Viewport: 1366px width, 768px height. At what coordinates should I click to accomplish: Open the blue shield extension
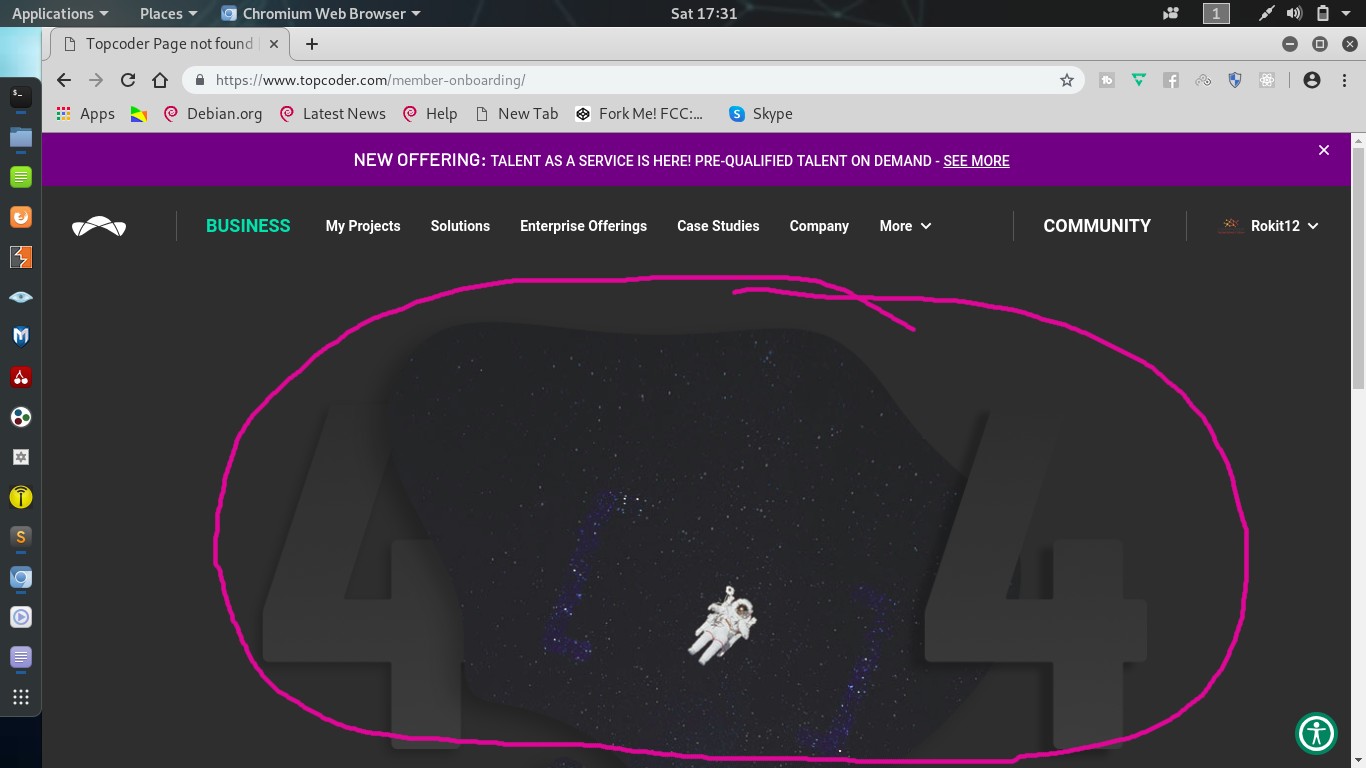click(x=1235, y=80)
